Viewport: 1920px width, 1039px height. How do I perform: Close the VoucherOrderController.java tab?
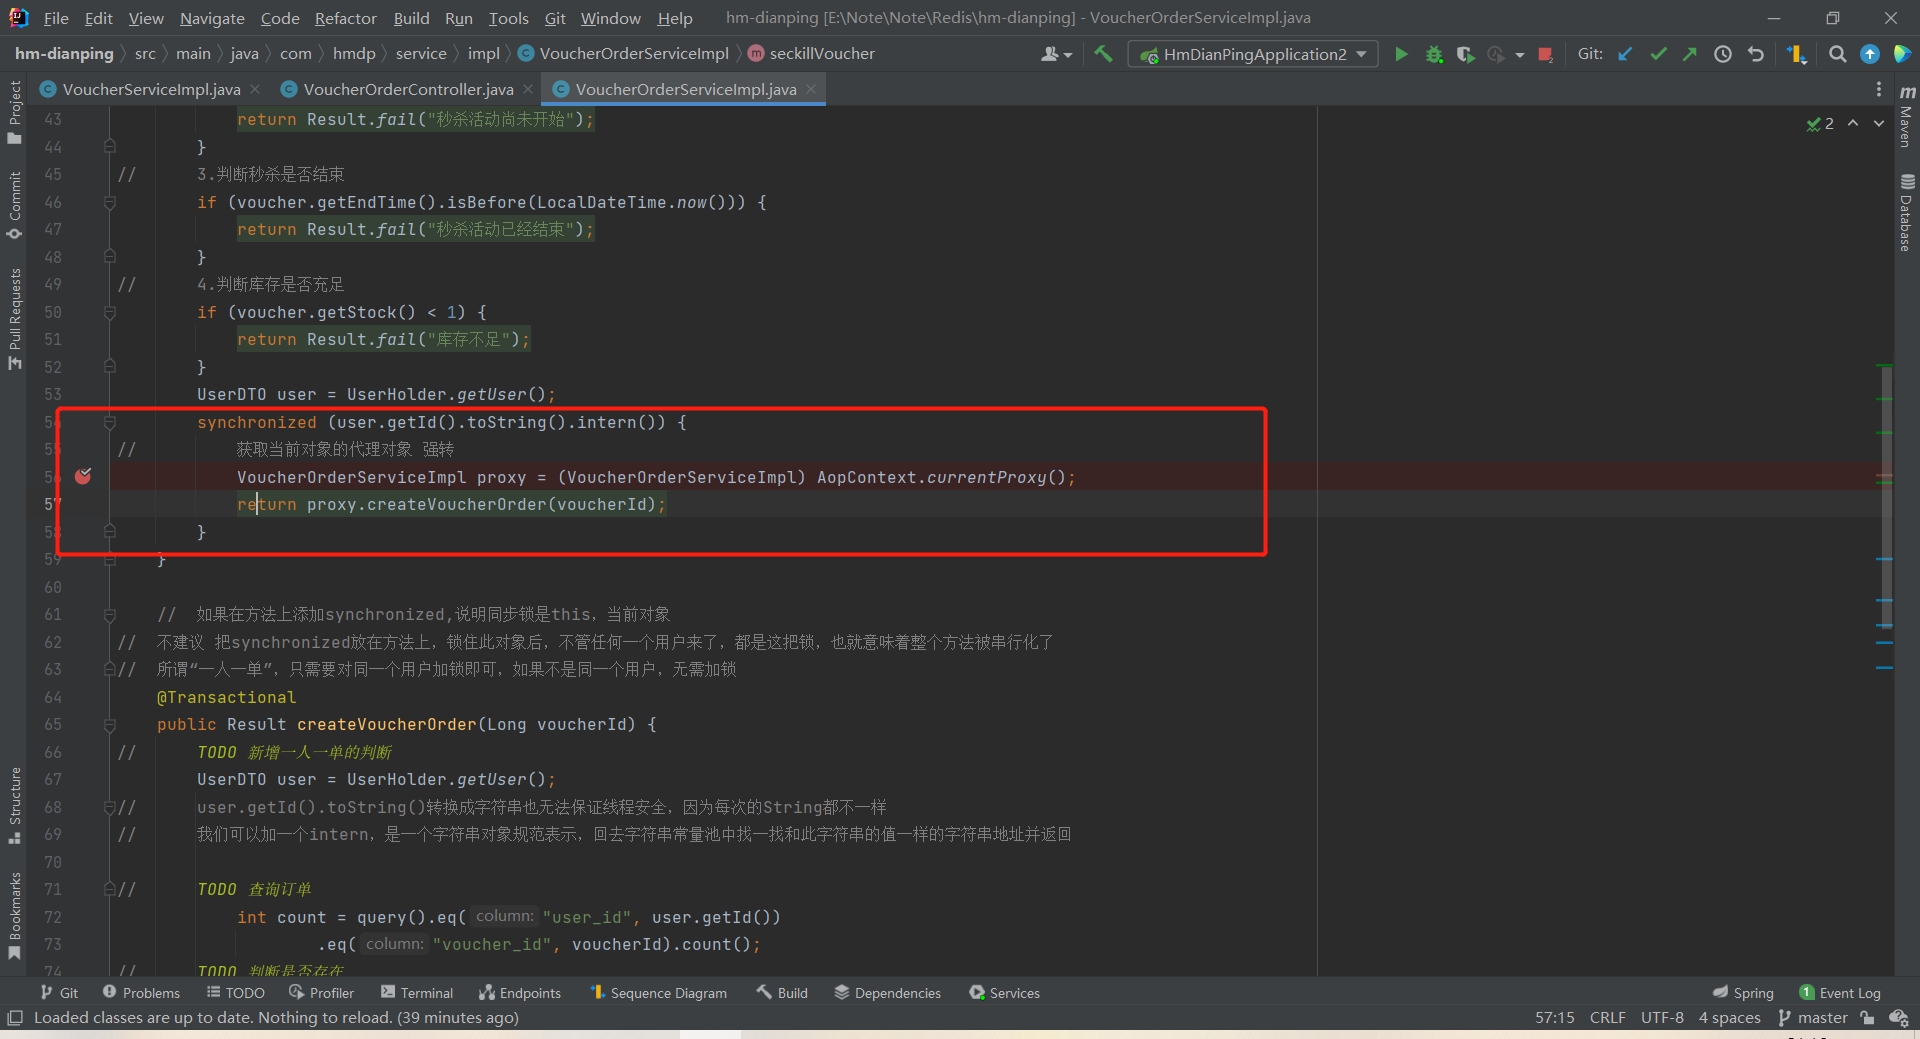528,89
